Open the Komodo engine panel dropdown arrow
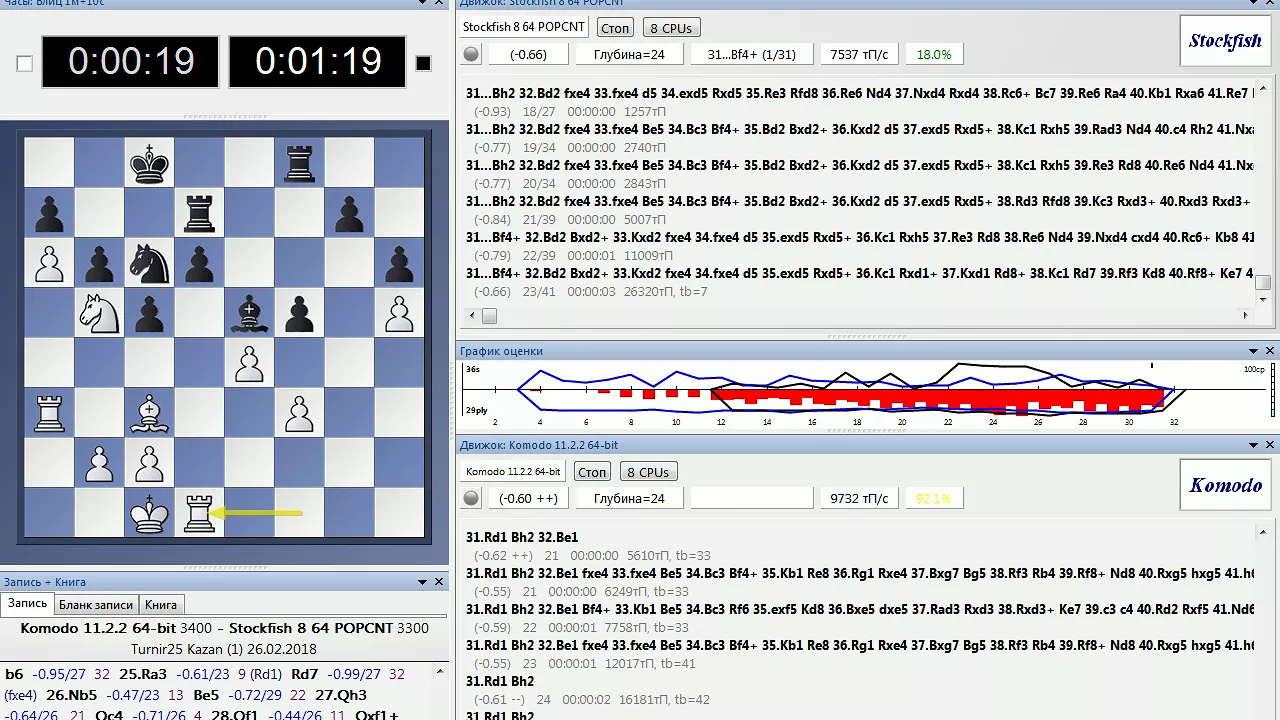Viewport: 1280px width, 720px height. point(1254,445)
